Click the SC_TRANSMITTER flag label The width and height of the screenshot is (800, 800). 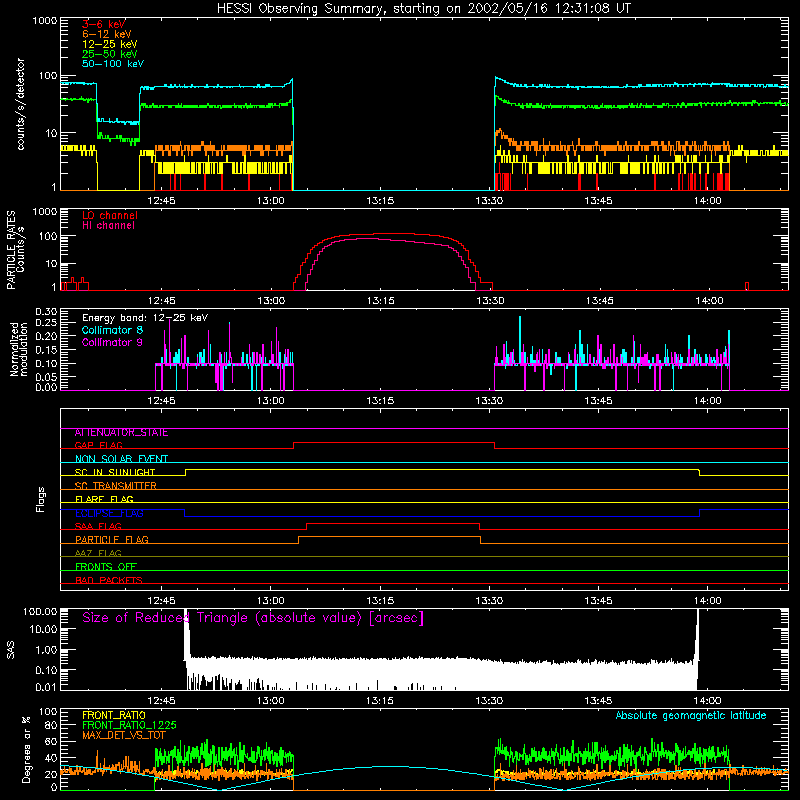pyautogui.click(x=115, y=486)
